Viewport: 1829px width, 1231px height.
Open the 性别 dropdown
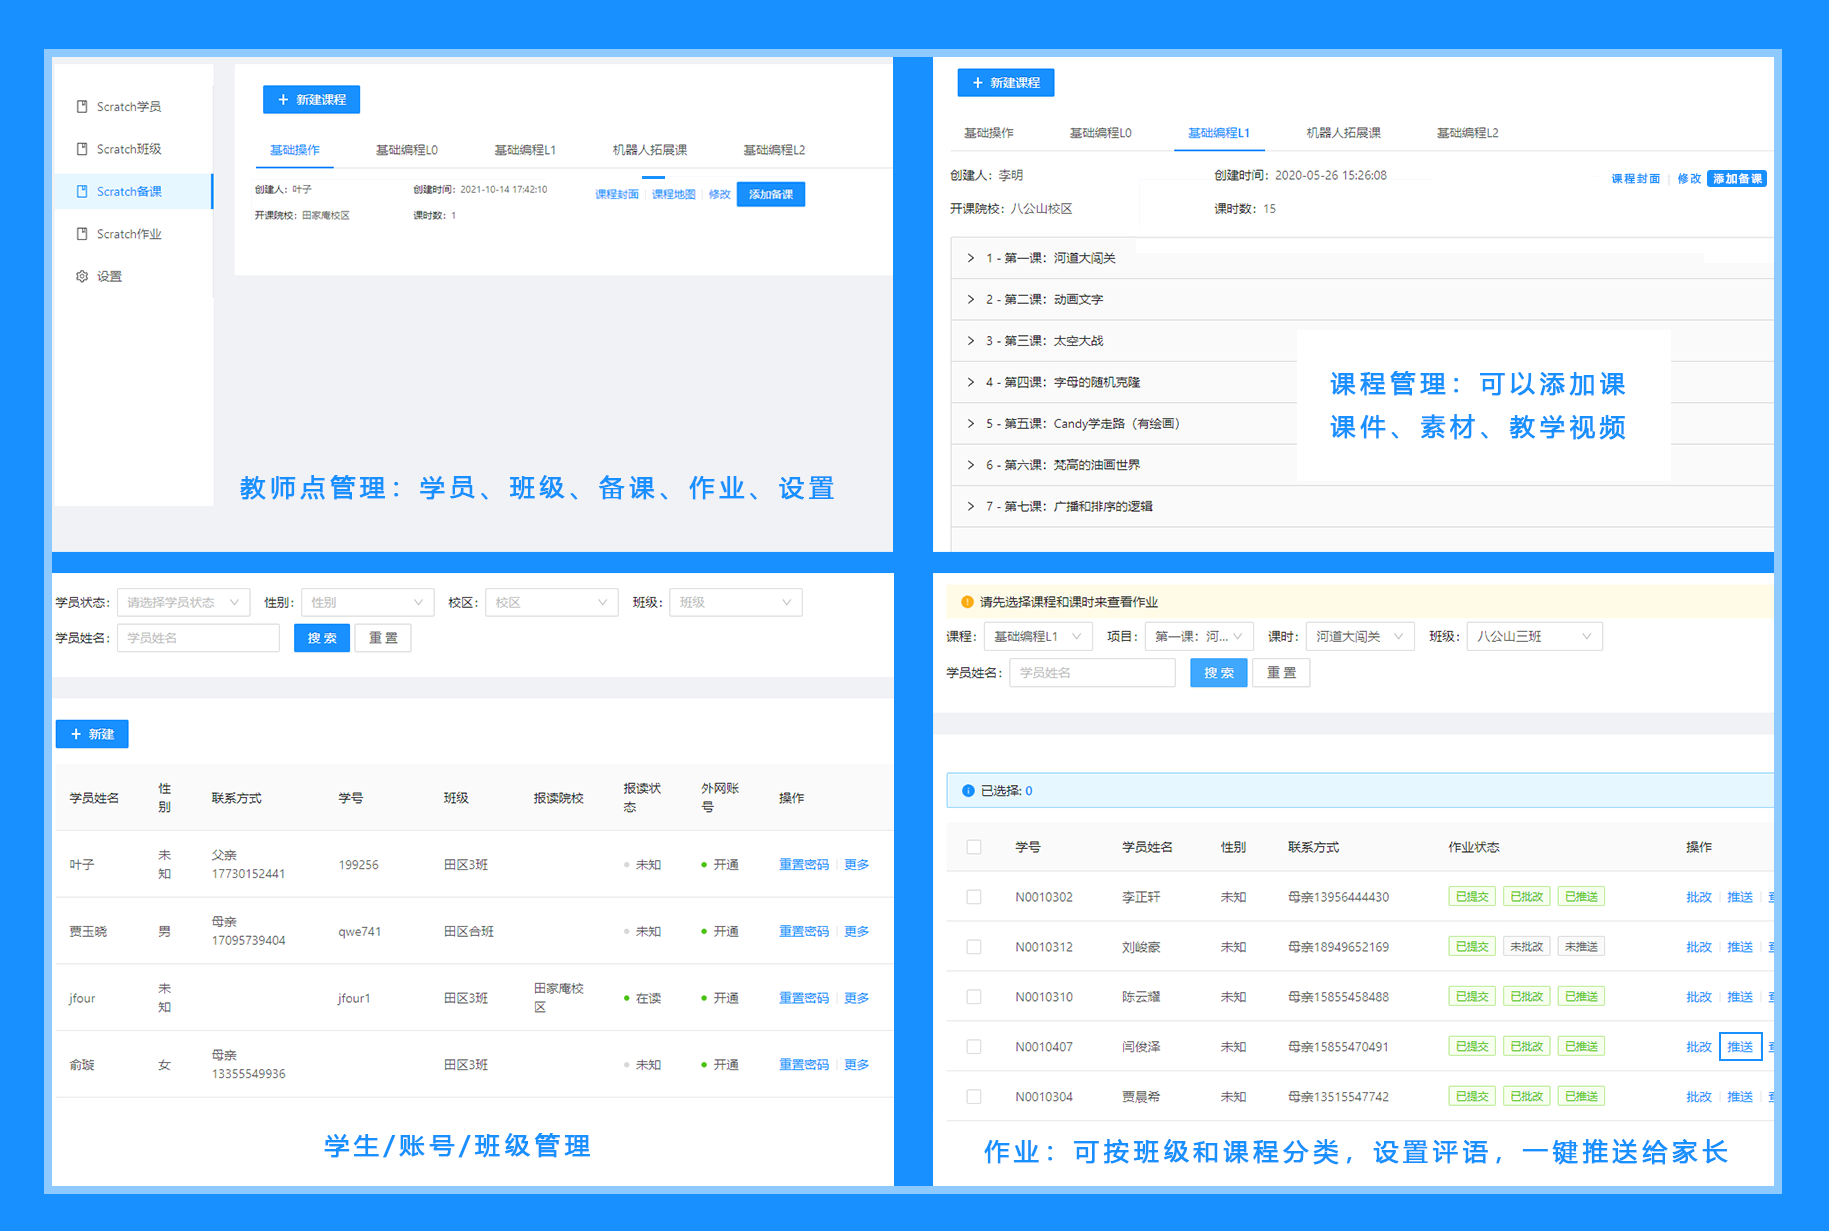click(x=367, y=603)
